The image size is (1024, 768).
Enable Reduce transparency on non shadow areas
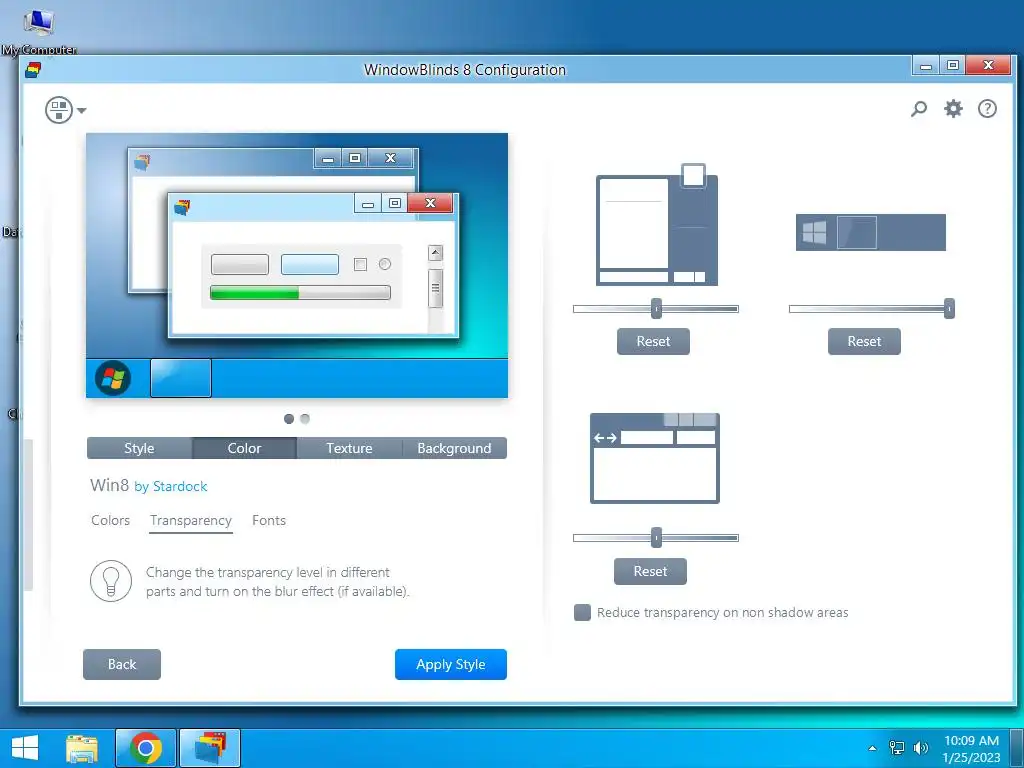pos(583,613)
